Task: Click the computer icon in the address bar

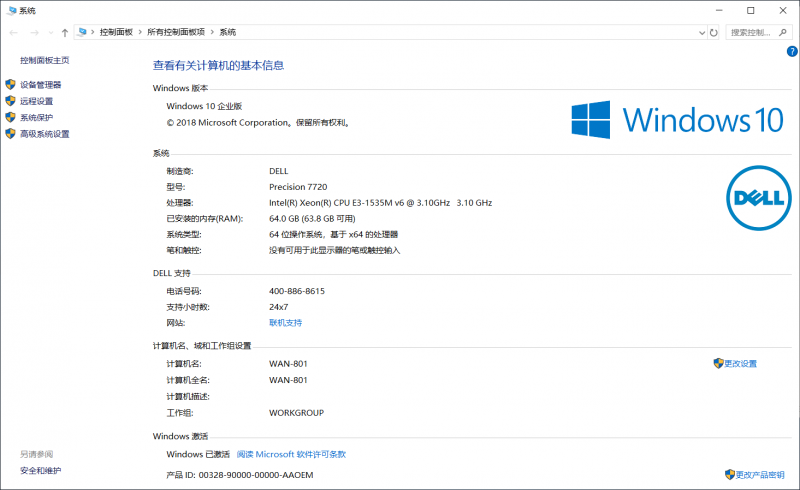Action: (82, 32)
